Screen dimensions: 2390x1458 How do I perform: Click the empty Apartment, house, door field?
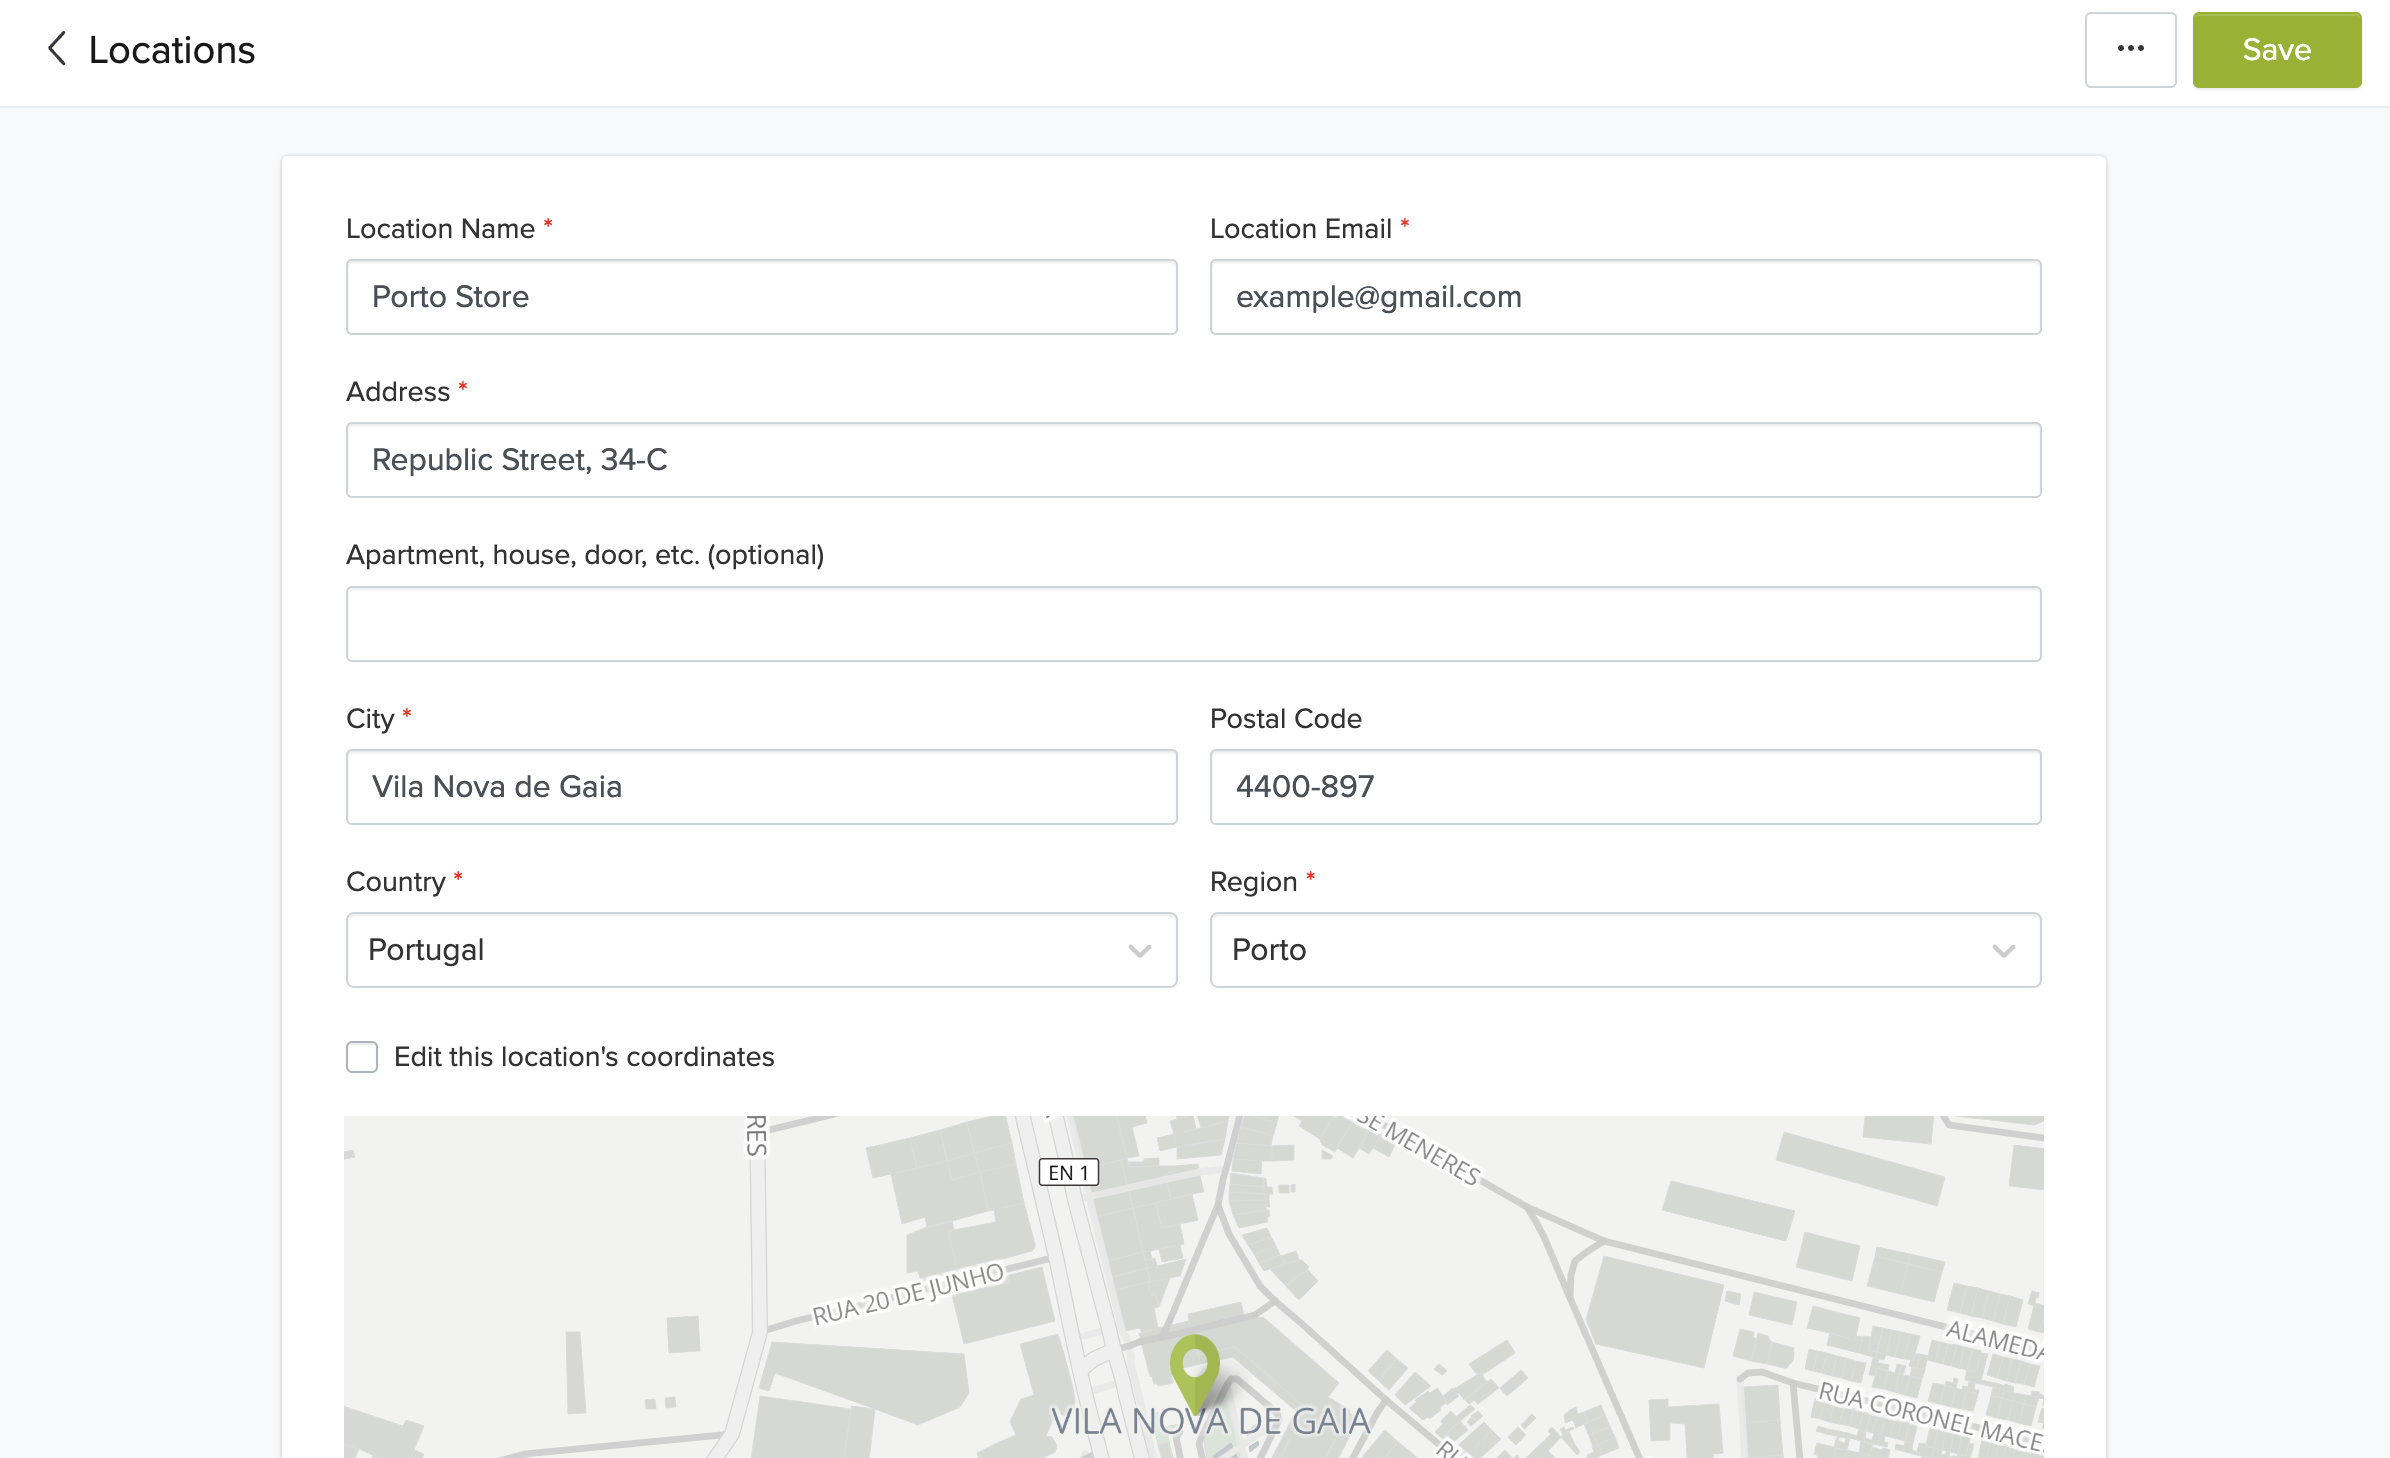(x=1192, y=624)
